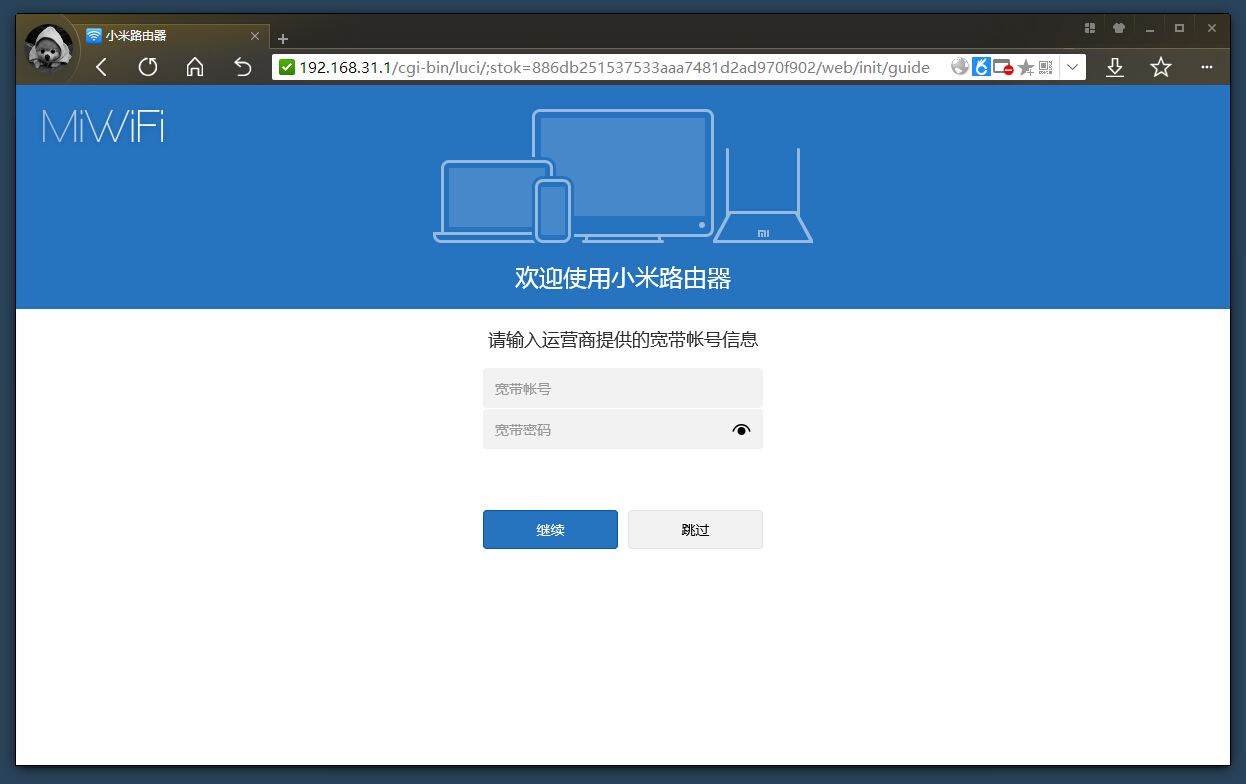The image size is (1246, 784).
Task: Reload the page with the refresh icon
Action: [x=148, y=67]
